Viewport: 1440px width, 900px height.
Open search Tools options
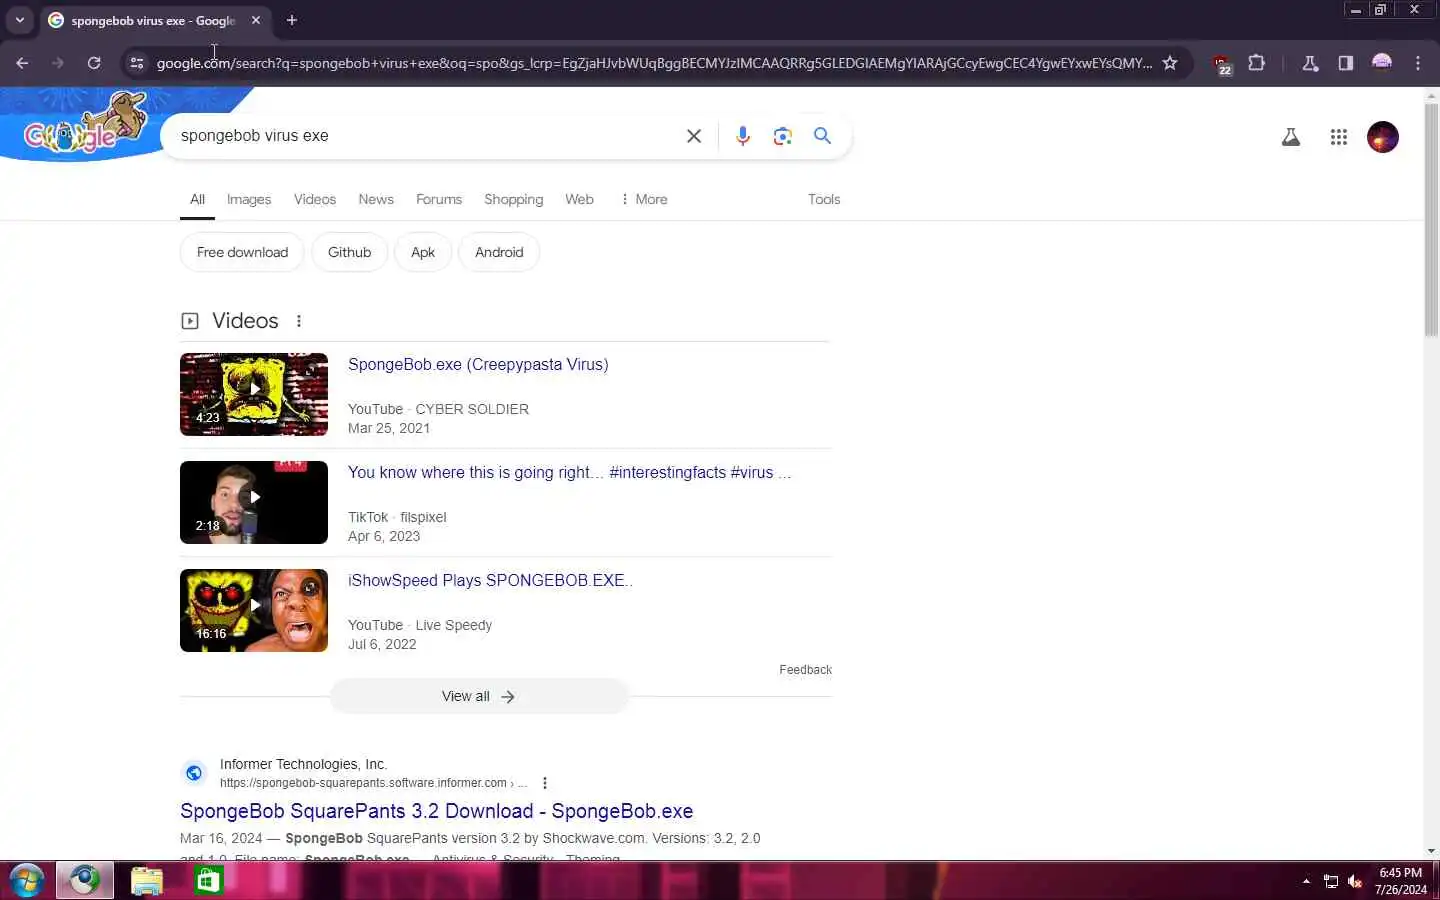pyautogui.click(x=824, y=199)
